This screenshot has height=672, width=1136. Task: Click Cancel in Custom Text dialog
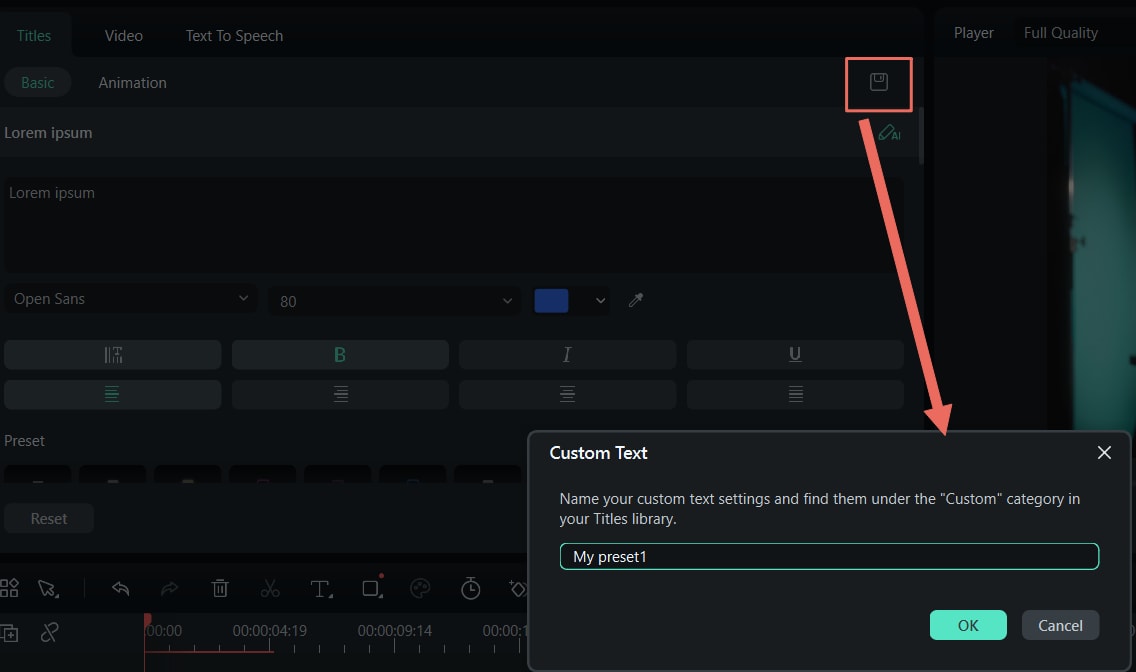click(x=1060, y=625)
